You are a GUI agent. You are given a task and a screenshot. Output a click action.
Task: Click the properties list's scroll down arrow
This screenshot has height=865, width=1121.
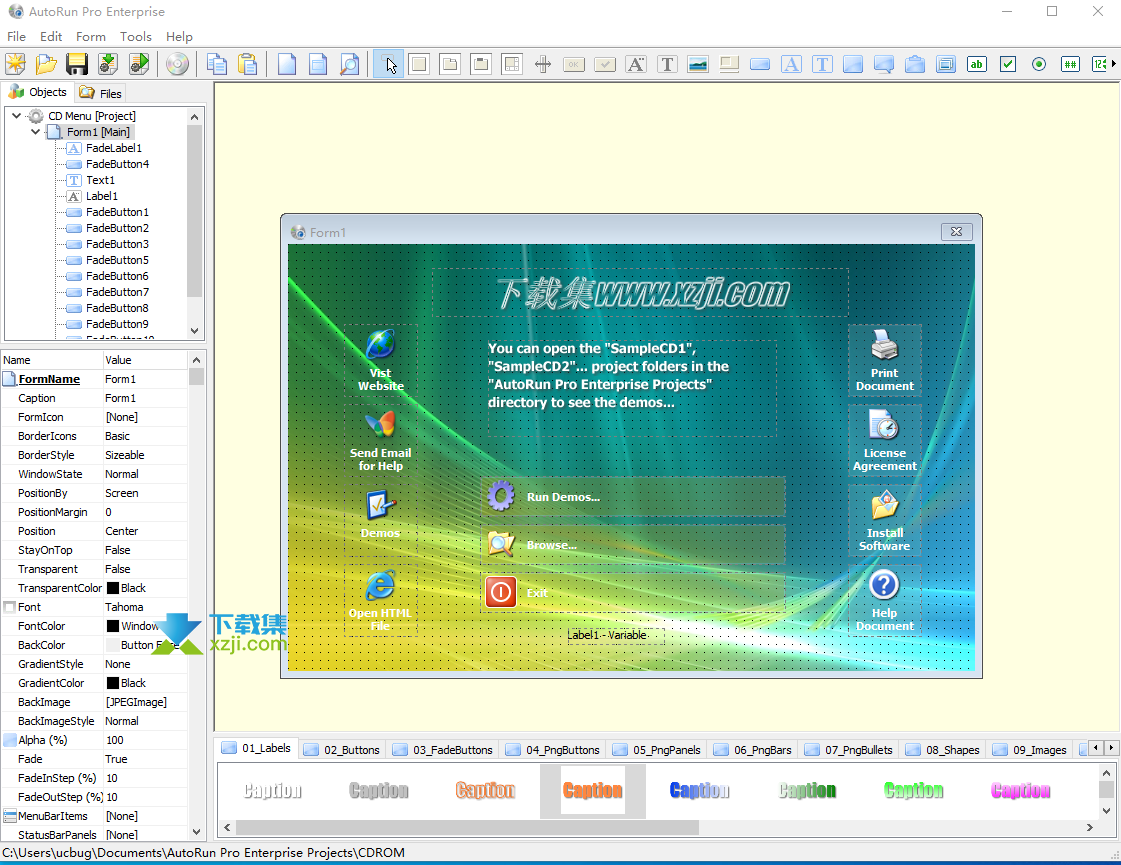197,832
